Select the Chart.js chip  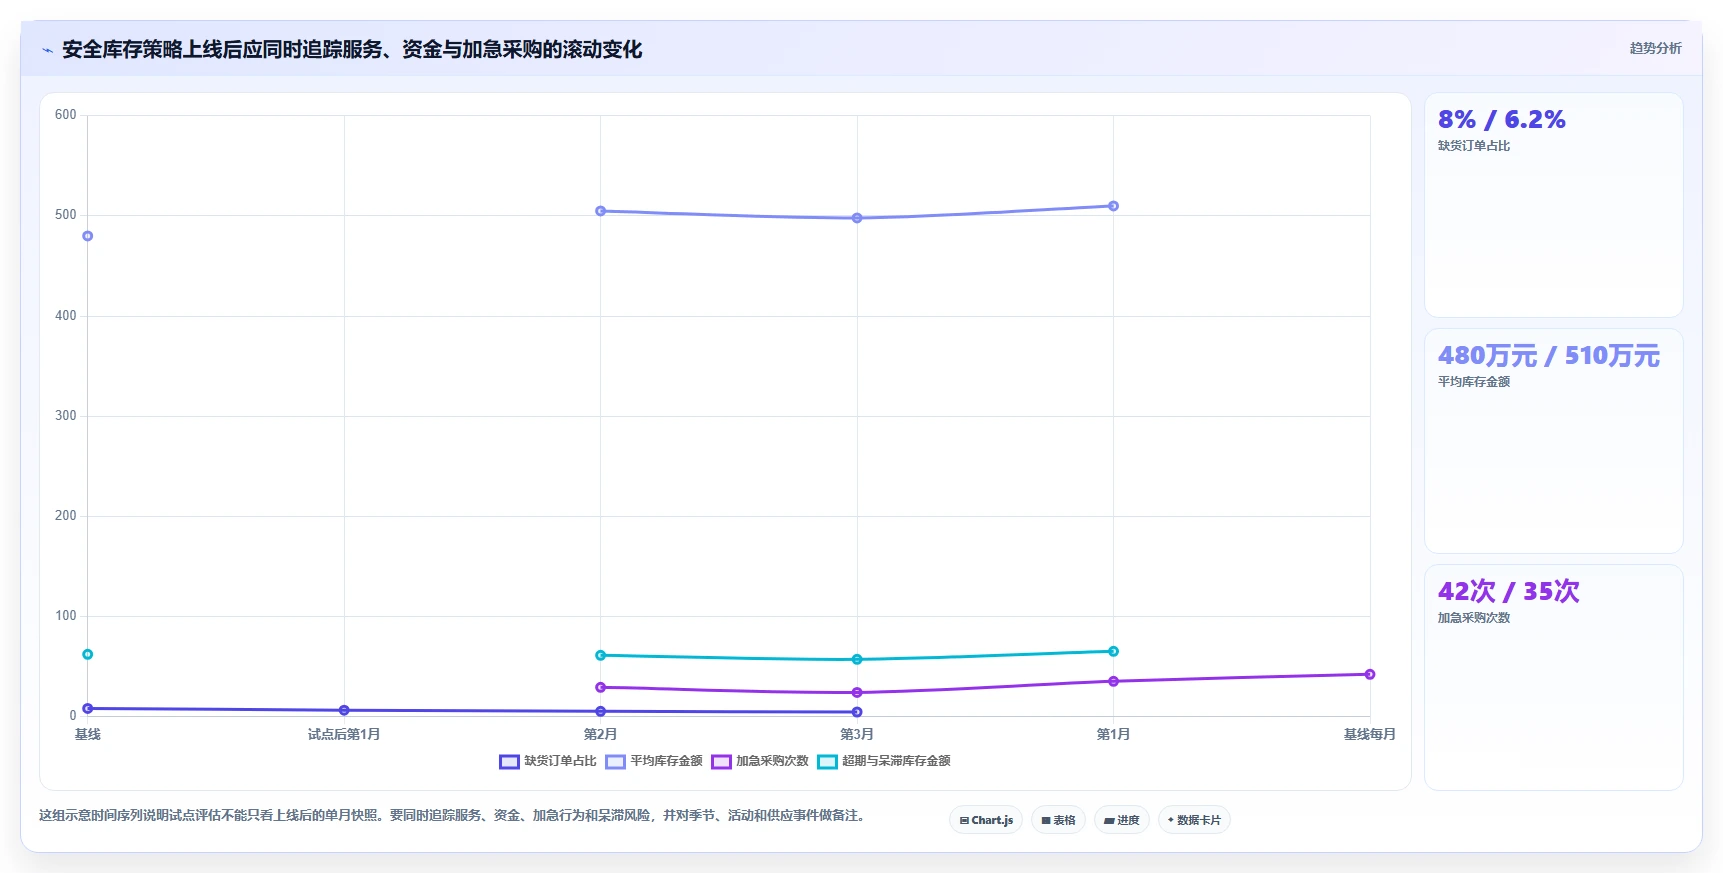coord(986,820)
